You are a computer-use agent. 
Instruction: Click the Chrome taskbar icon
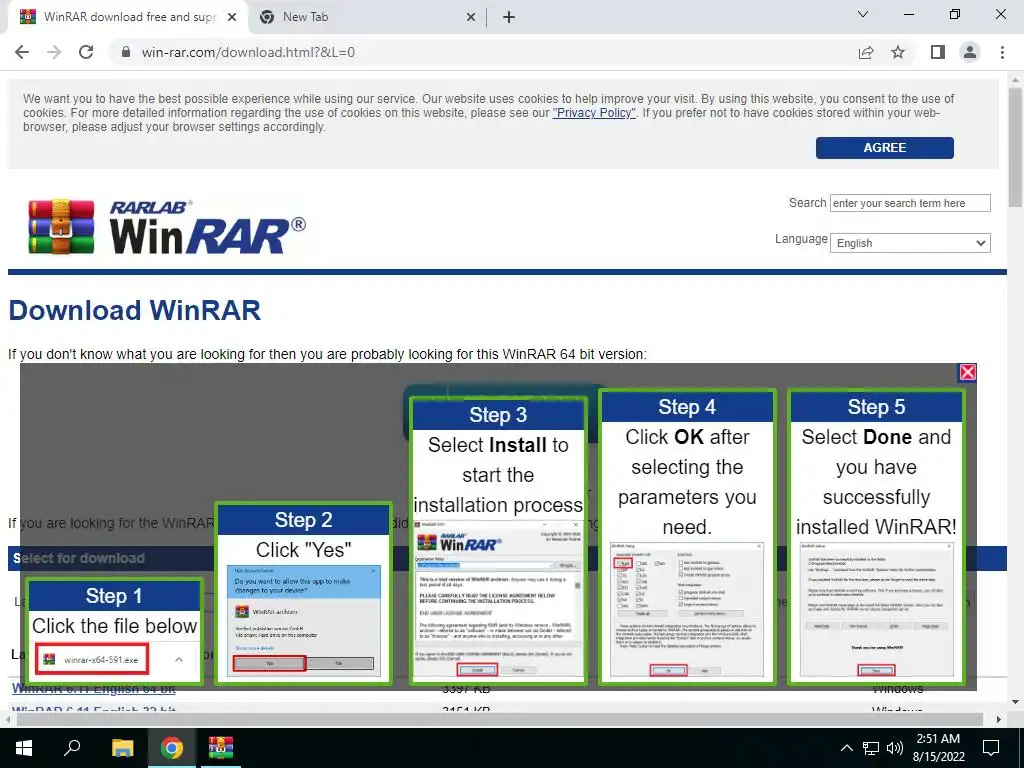click(x=172, y=748)
